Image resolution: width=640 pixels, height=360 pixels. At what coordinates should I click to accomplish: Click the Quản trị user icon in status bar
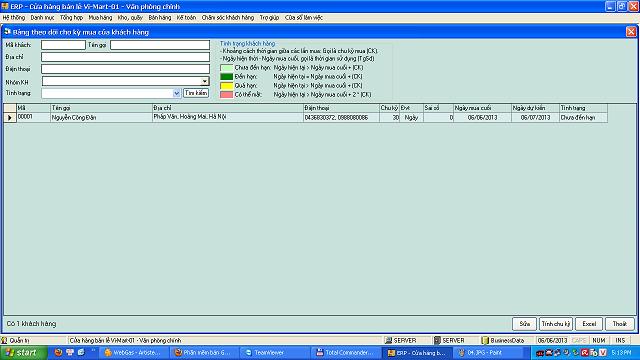click(4, 340)
